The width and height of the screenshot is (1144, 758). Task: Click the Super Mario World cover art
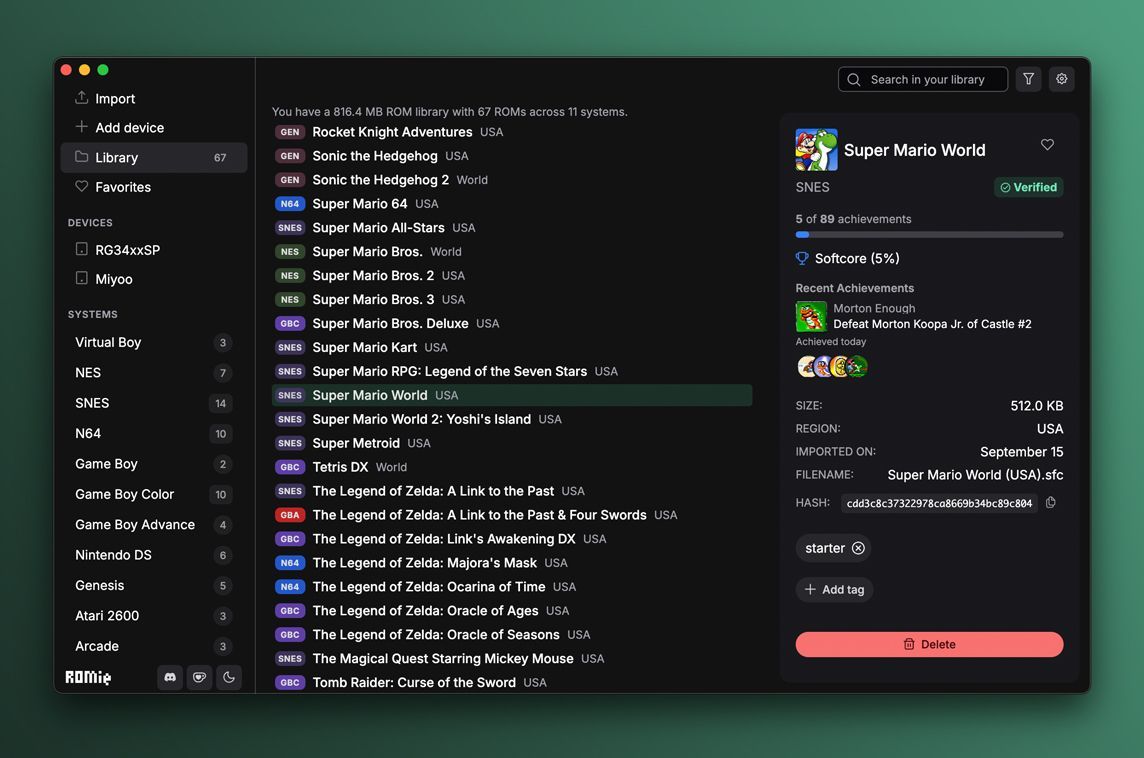tap(816, 150)
